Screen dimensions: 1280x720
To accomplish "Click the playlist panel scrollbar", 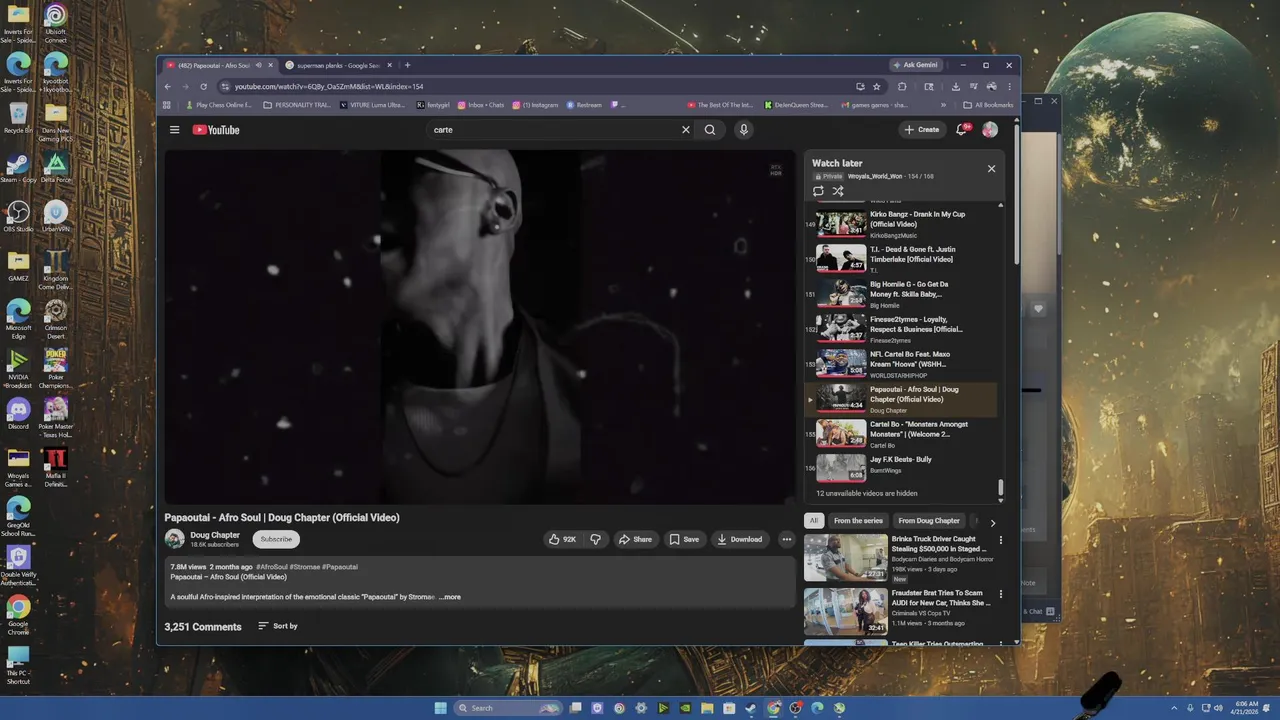I will 1001,489.
